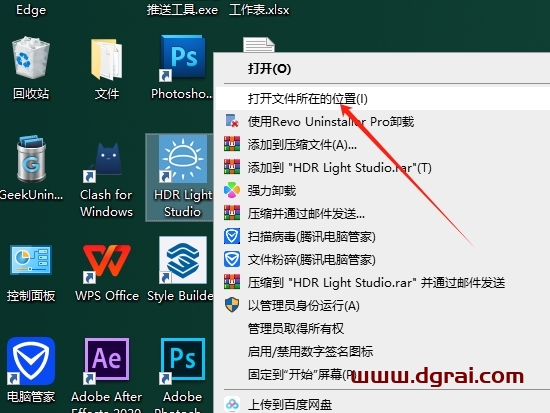
Task: Select the HDR Light Studio desktop shortcut
Action: point(182,160)
